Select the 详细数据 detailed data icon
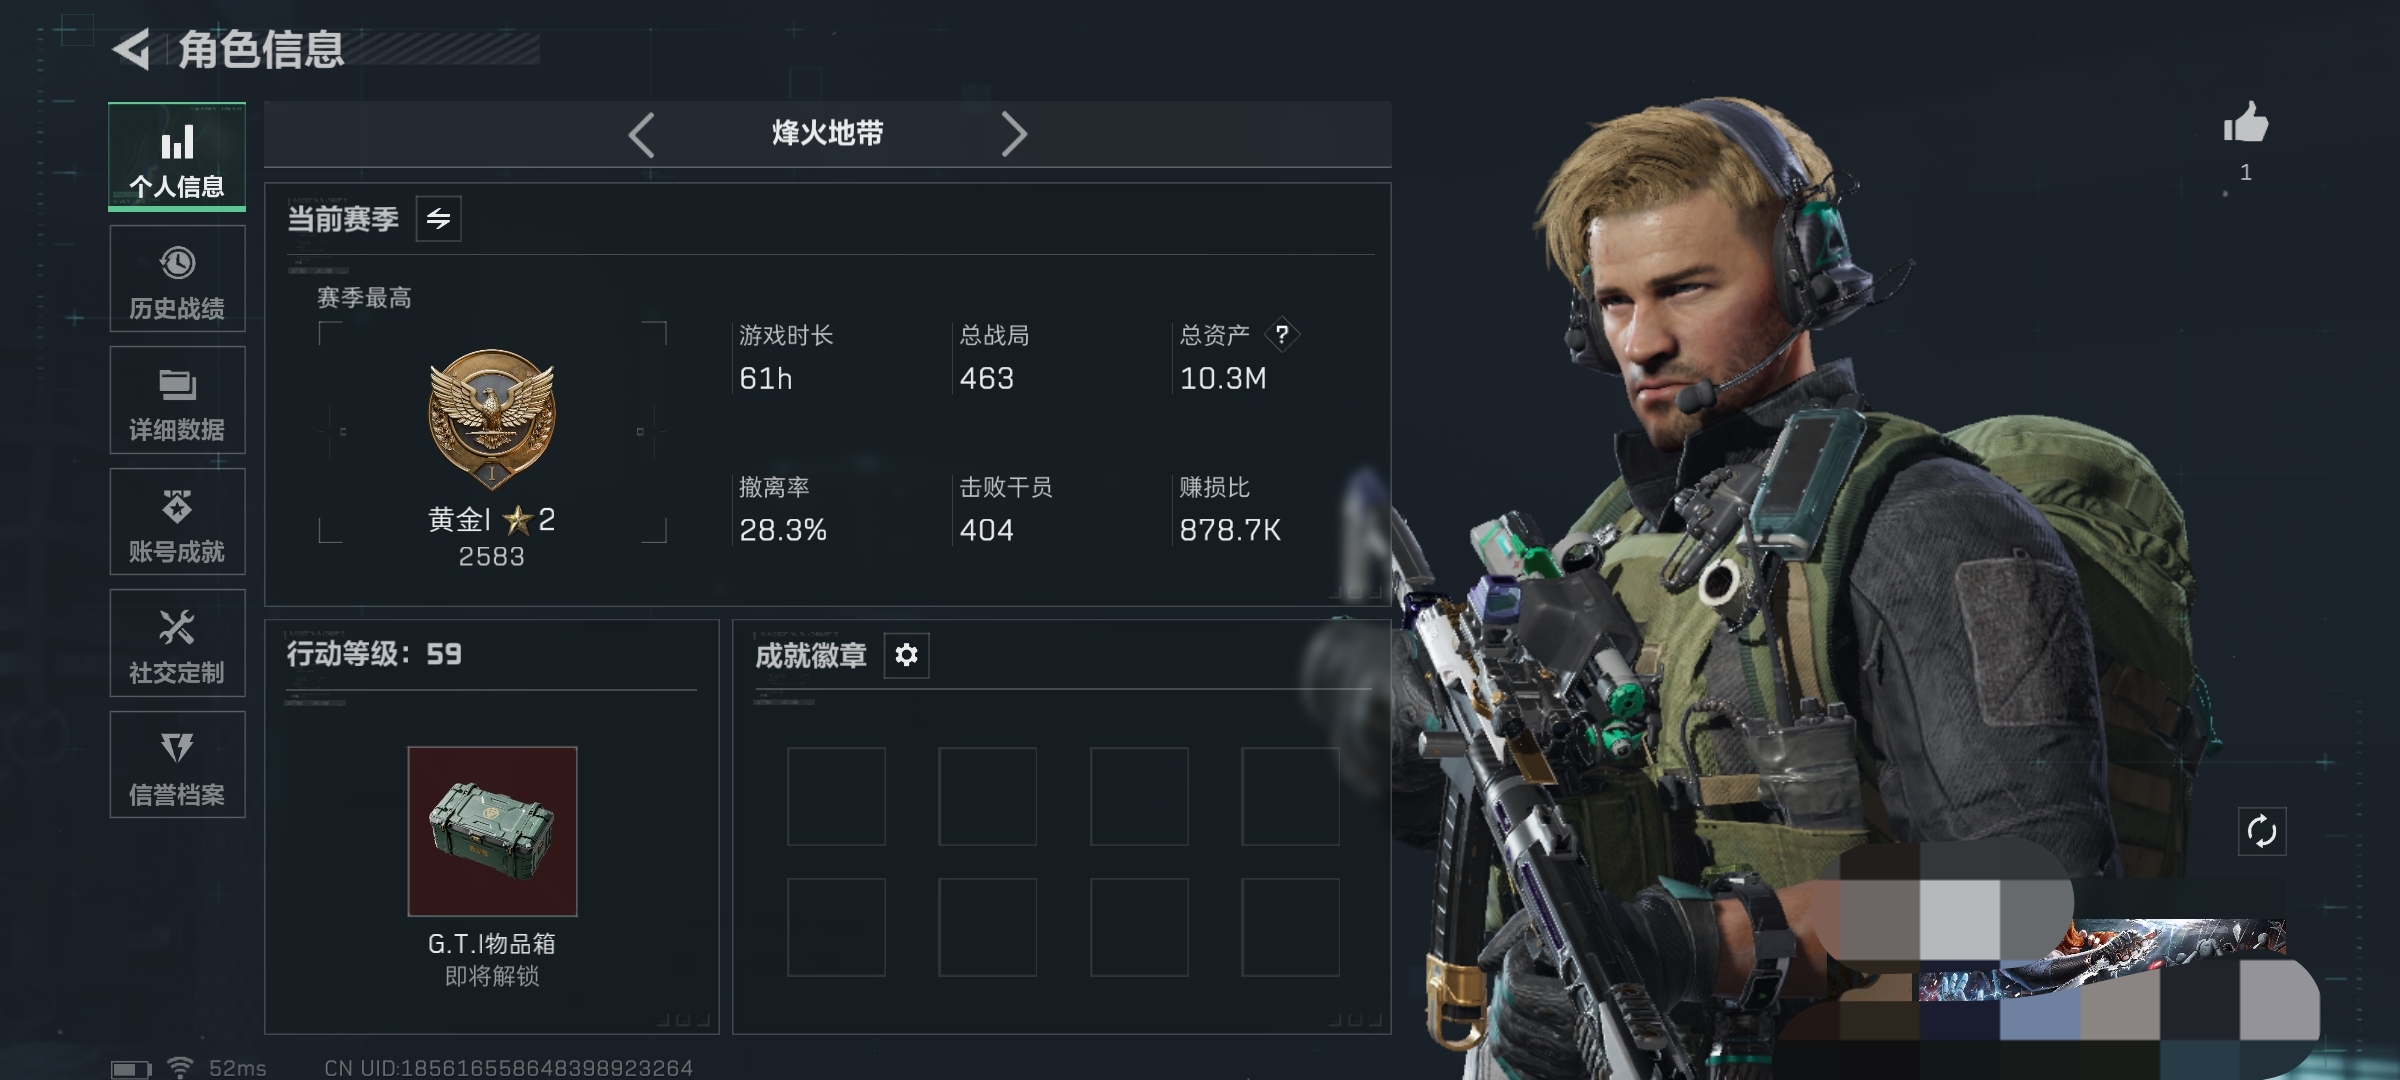 (177, 401)
